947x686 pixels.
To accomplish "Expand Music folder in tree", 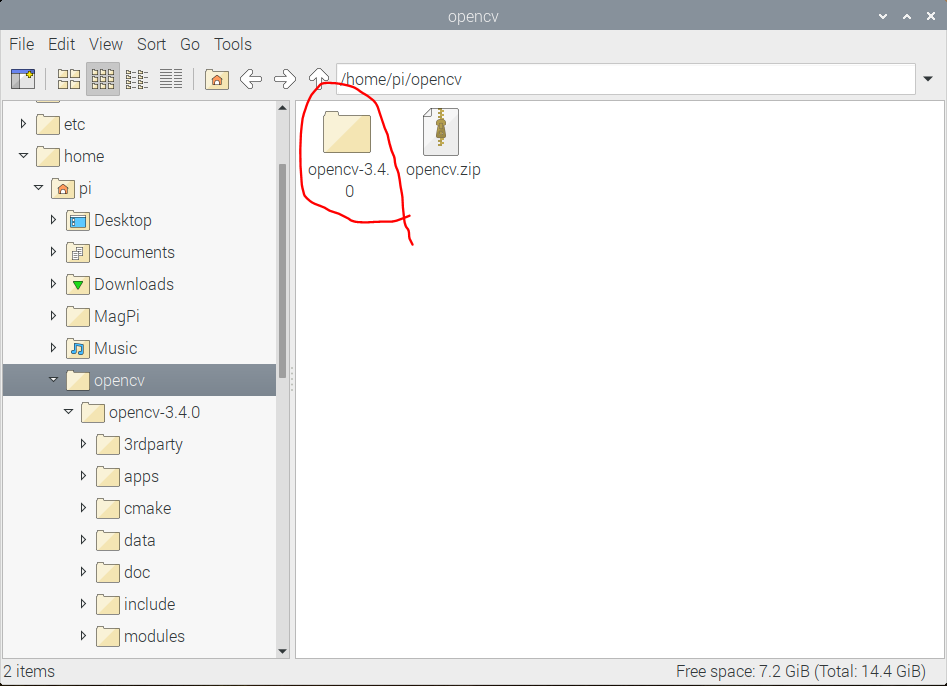I will coord(53,348).
